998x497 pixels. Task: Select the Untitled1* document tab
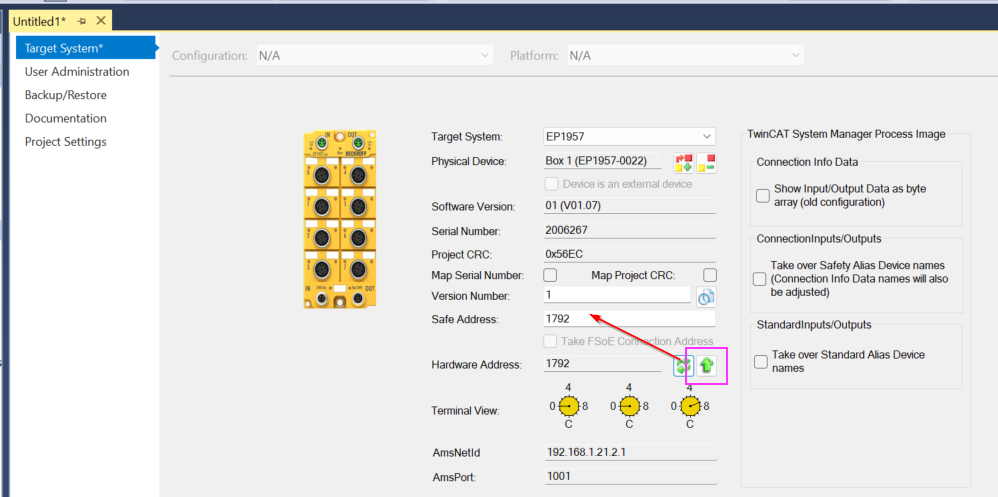tap(39, 21)
